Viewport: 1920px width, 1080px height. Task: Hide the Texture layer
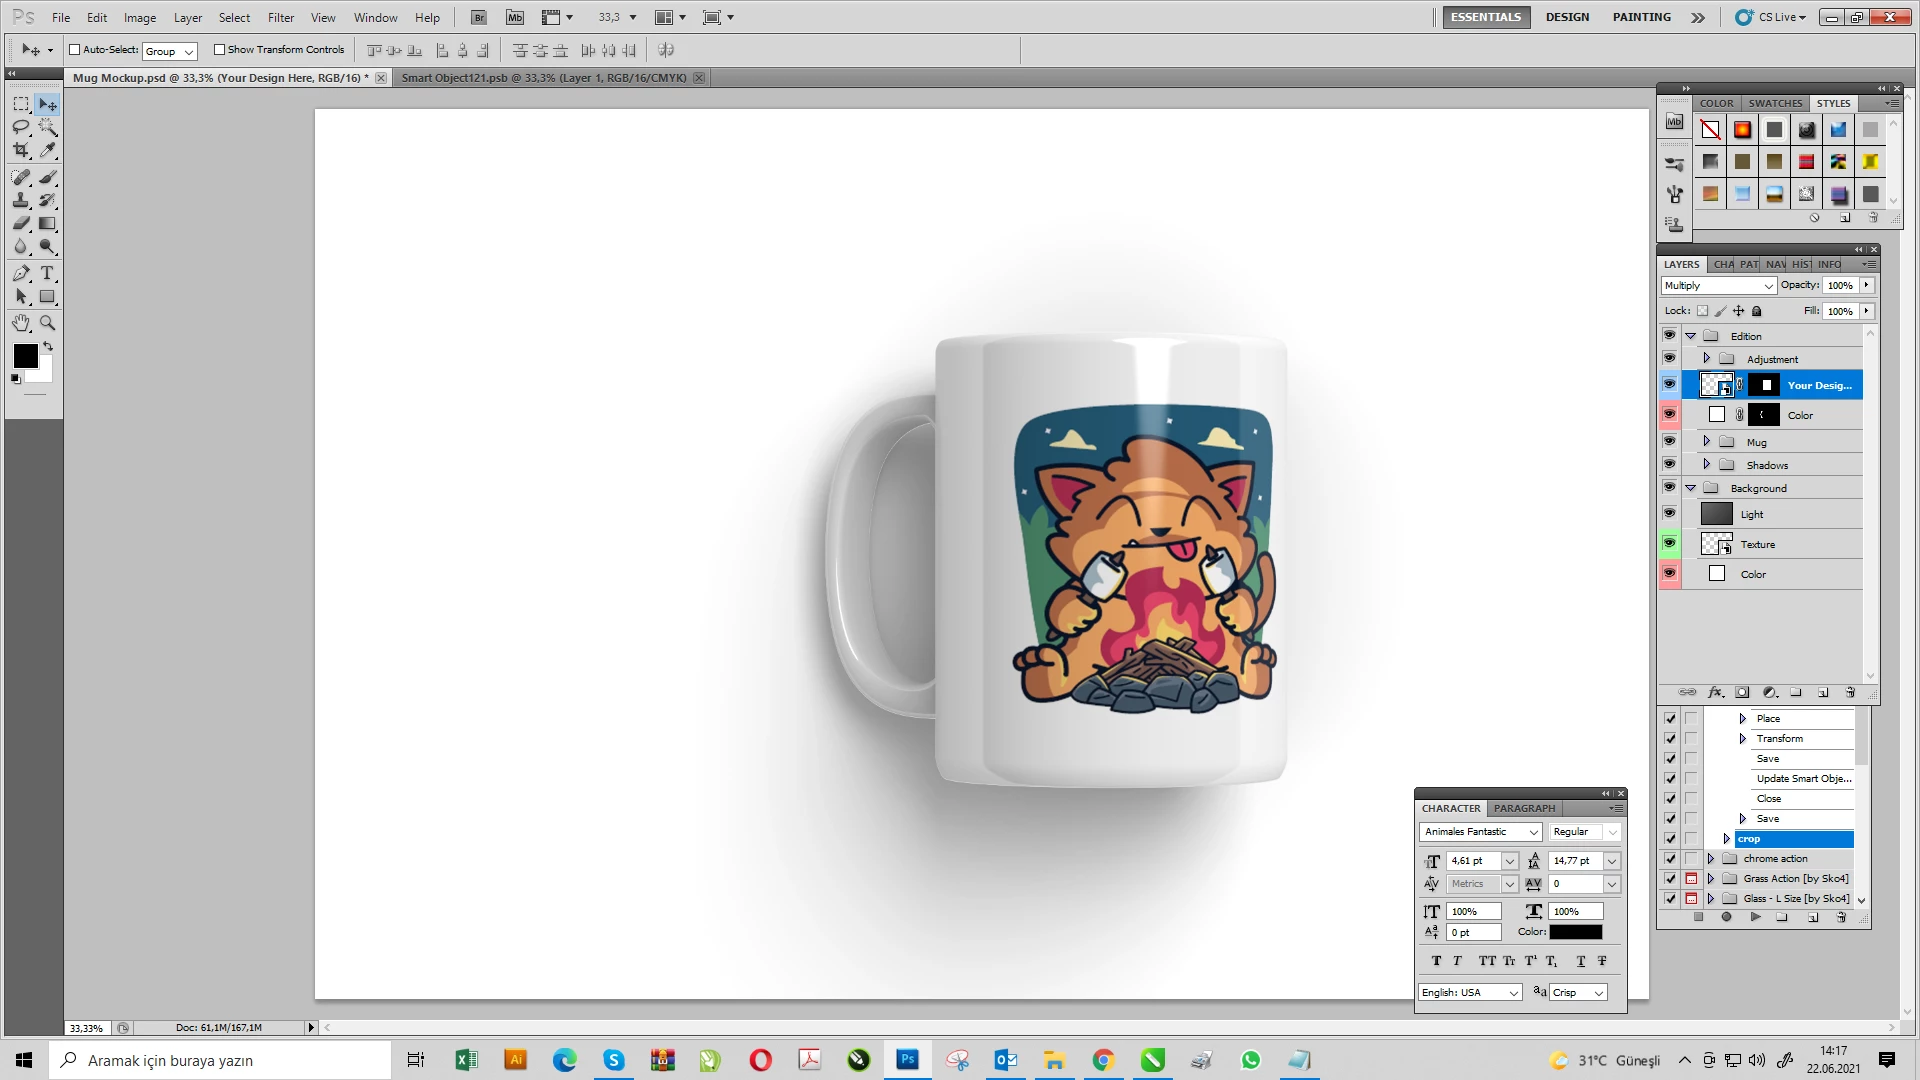[x=1669, y=543]
